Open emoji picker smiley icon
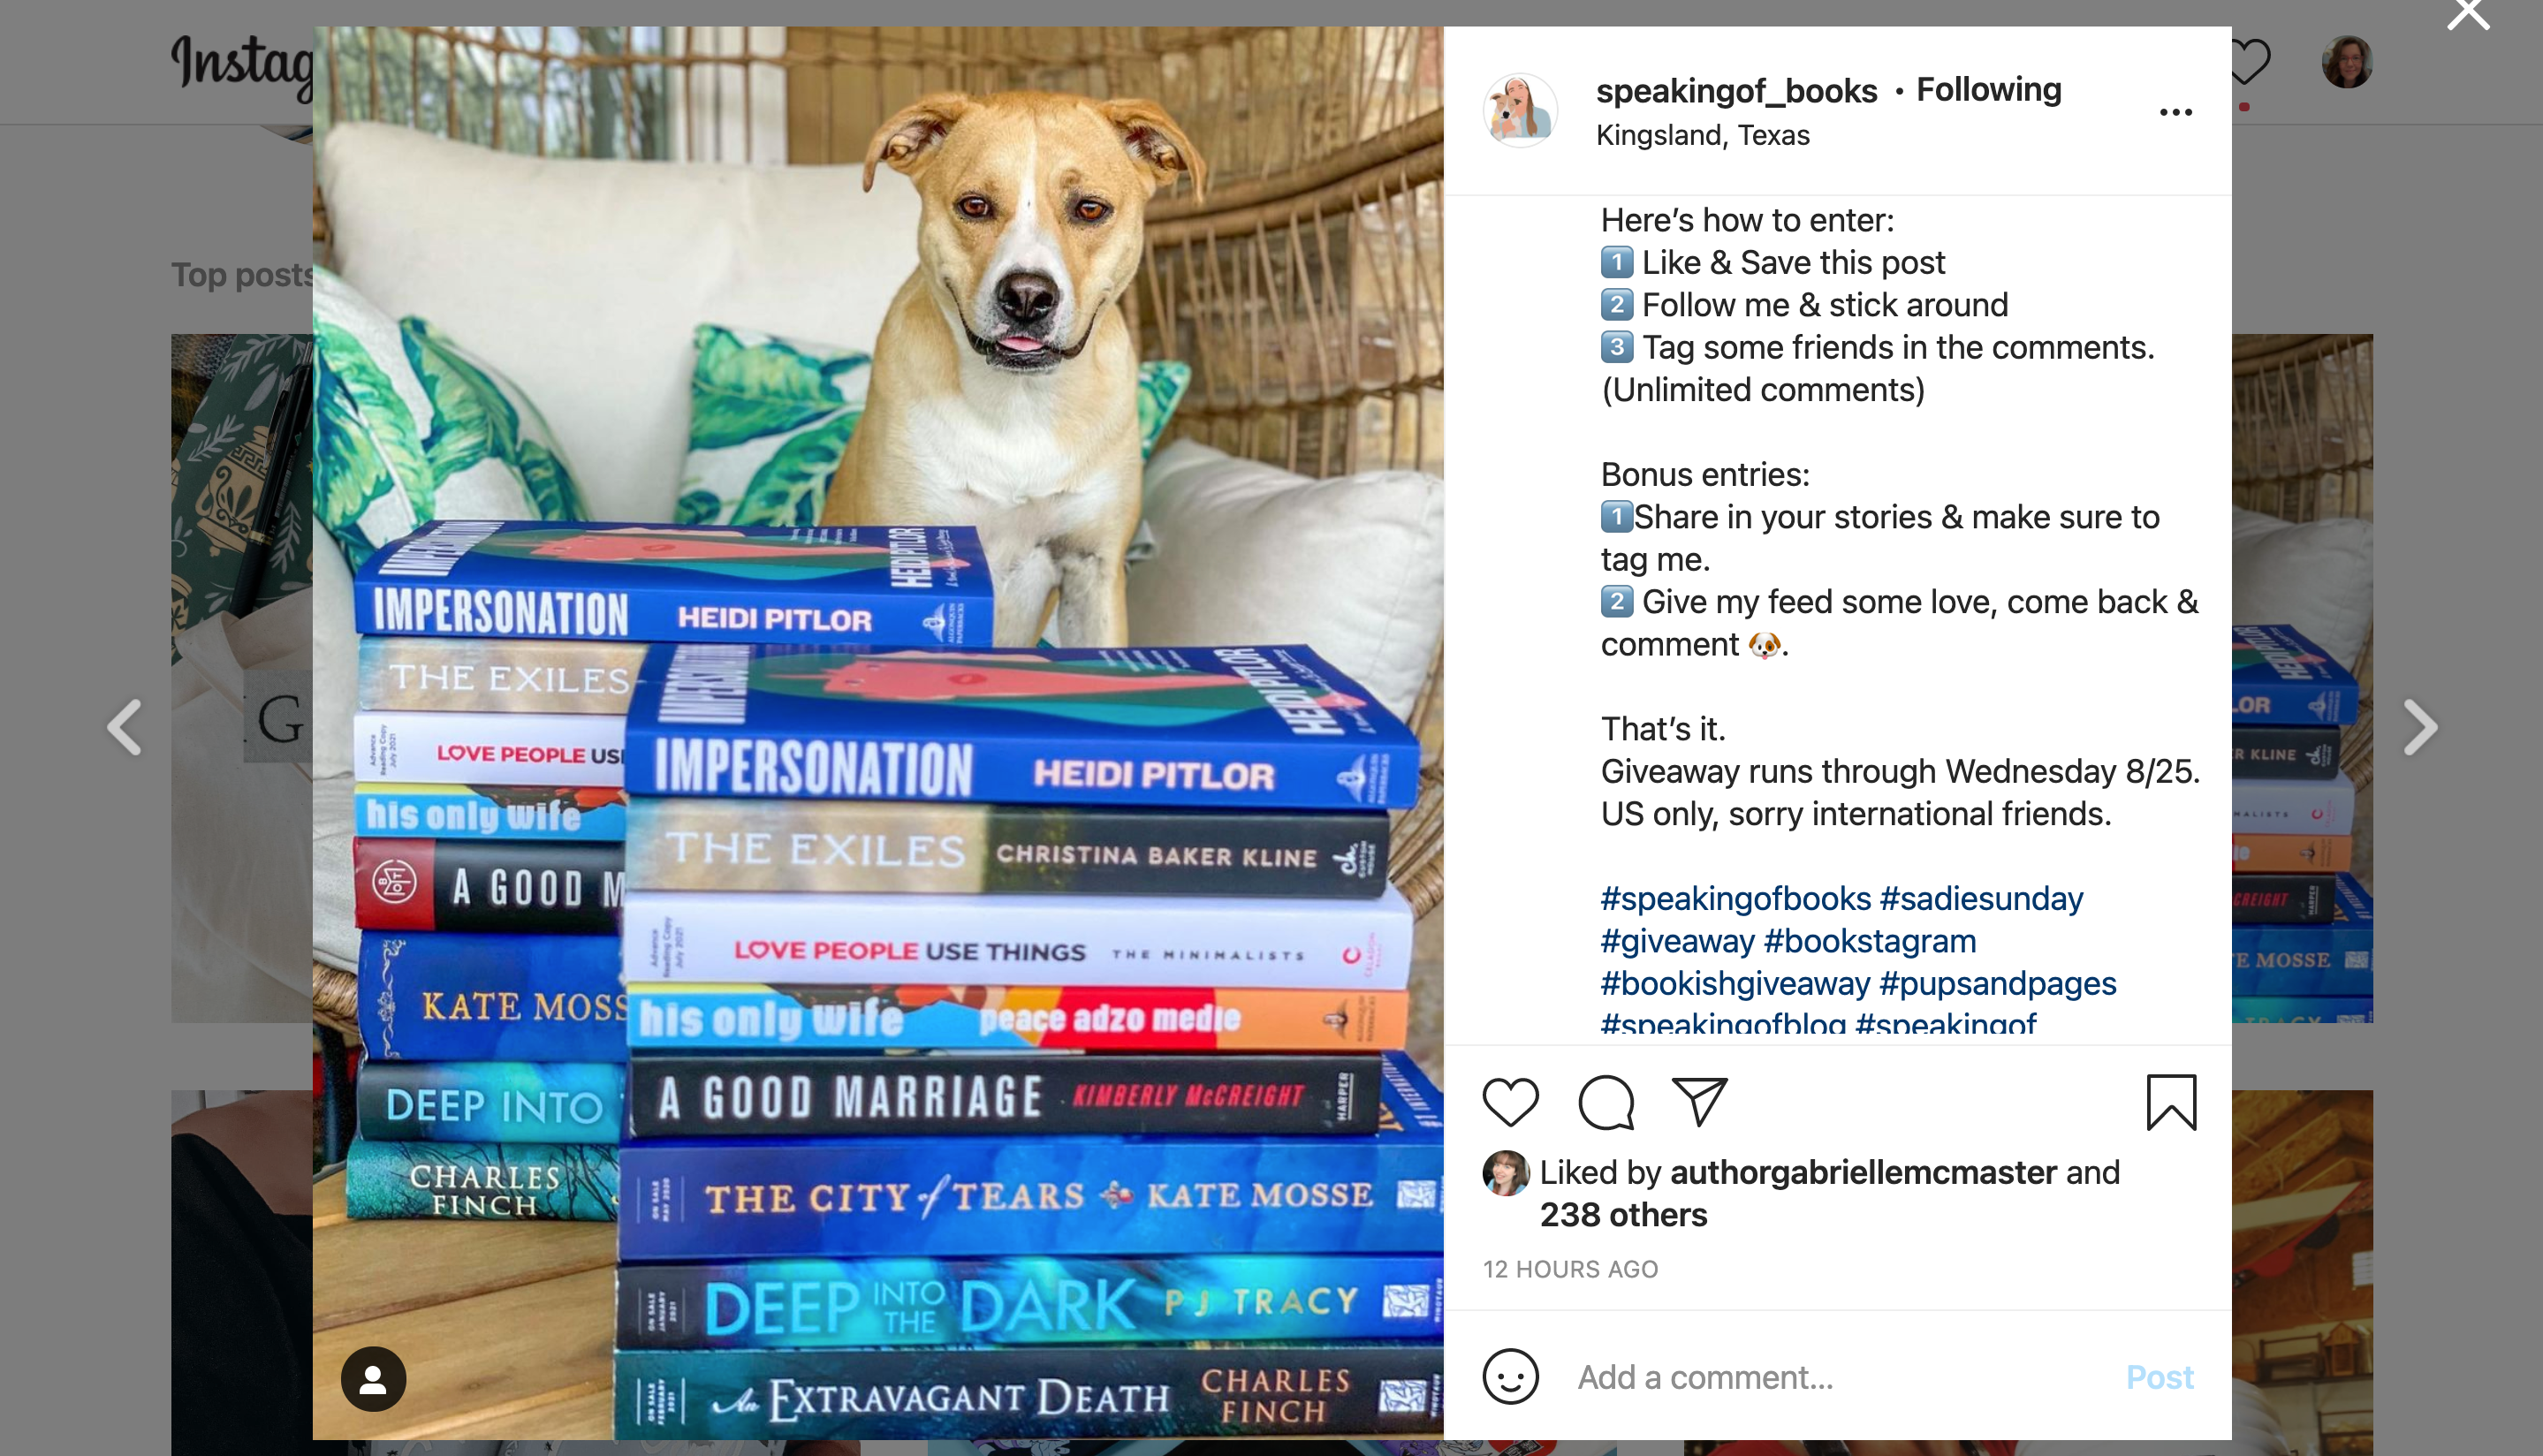 pyautogui.click(x=1510, y=1377)
